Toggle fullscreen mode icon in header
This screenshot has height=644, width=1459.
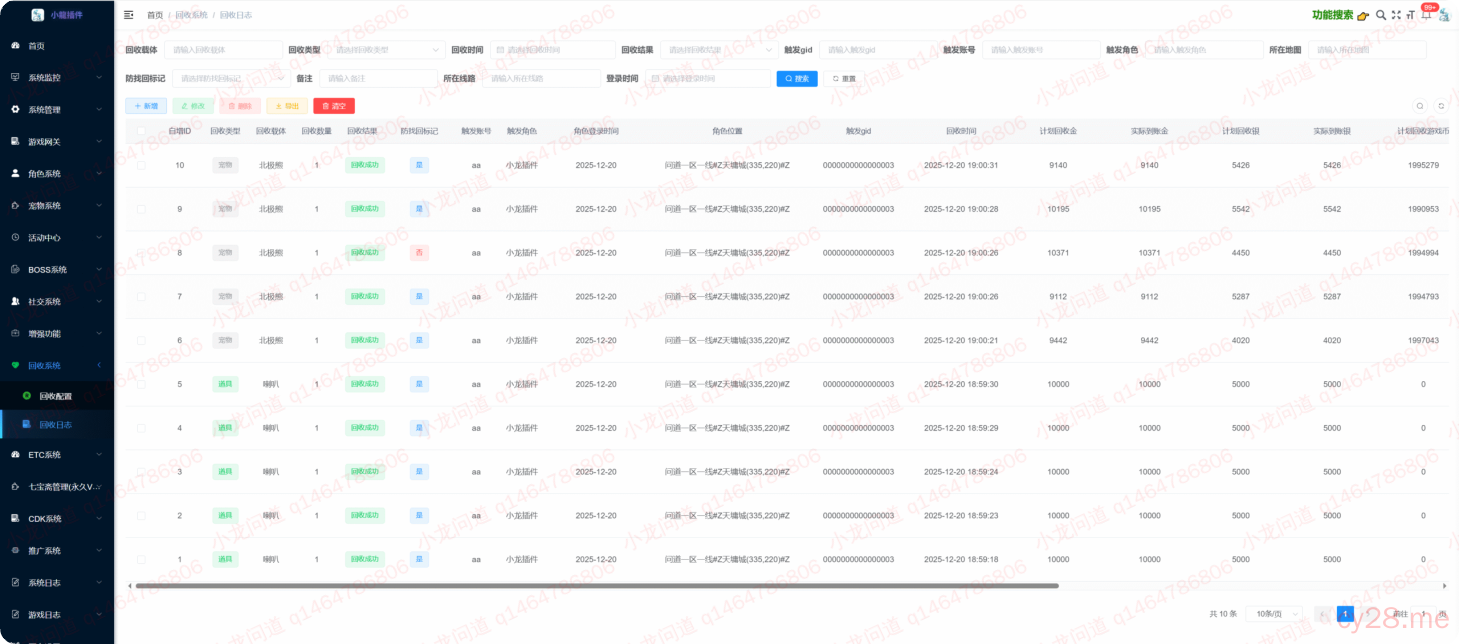[x=1396, y=15]
